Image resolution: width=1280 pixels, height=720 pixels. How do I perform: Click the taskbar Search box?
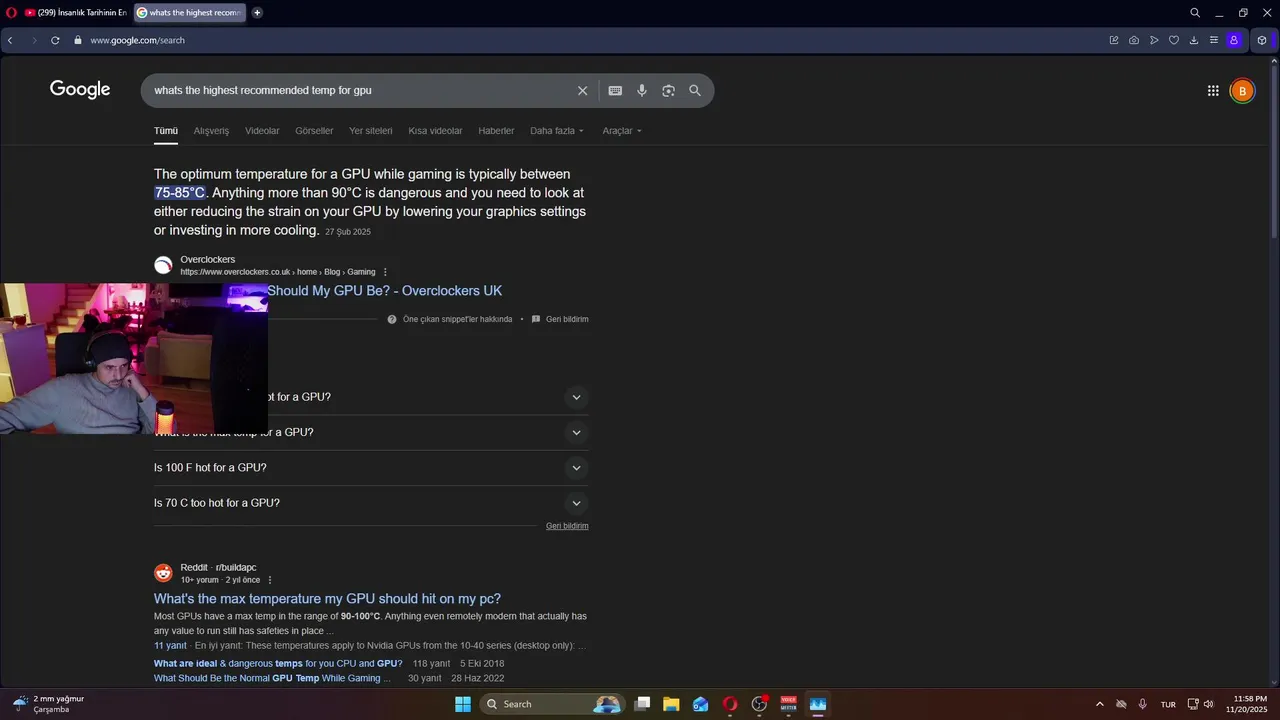pos(552,704)
